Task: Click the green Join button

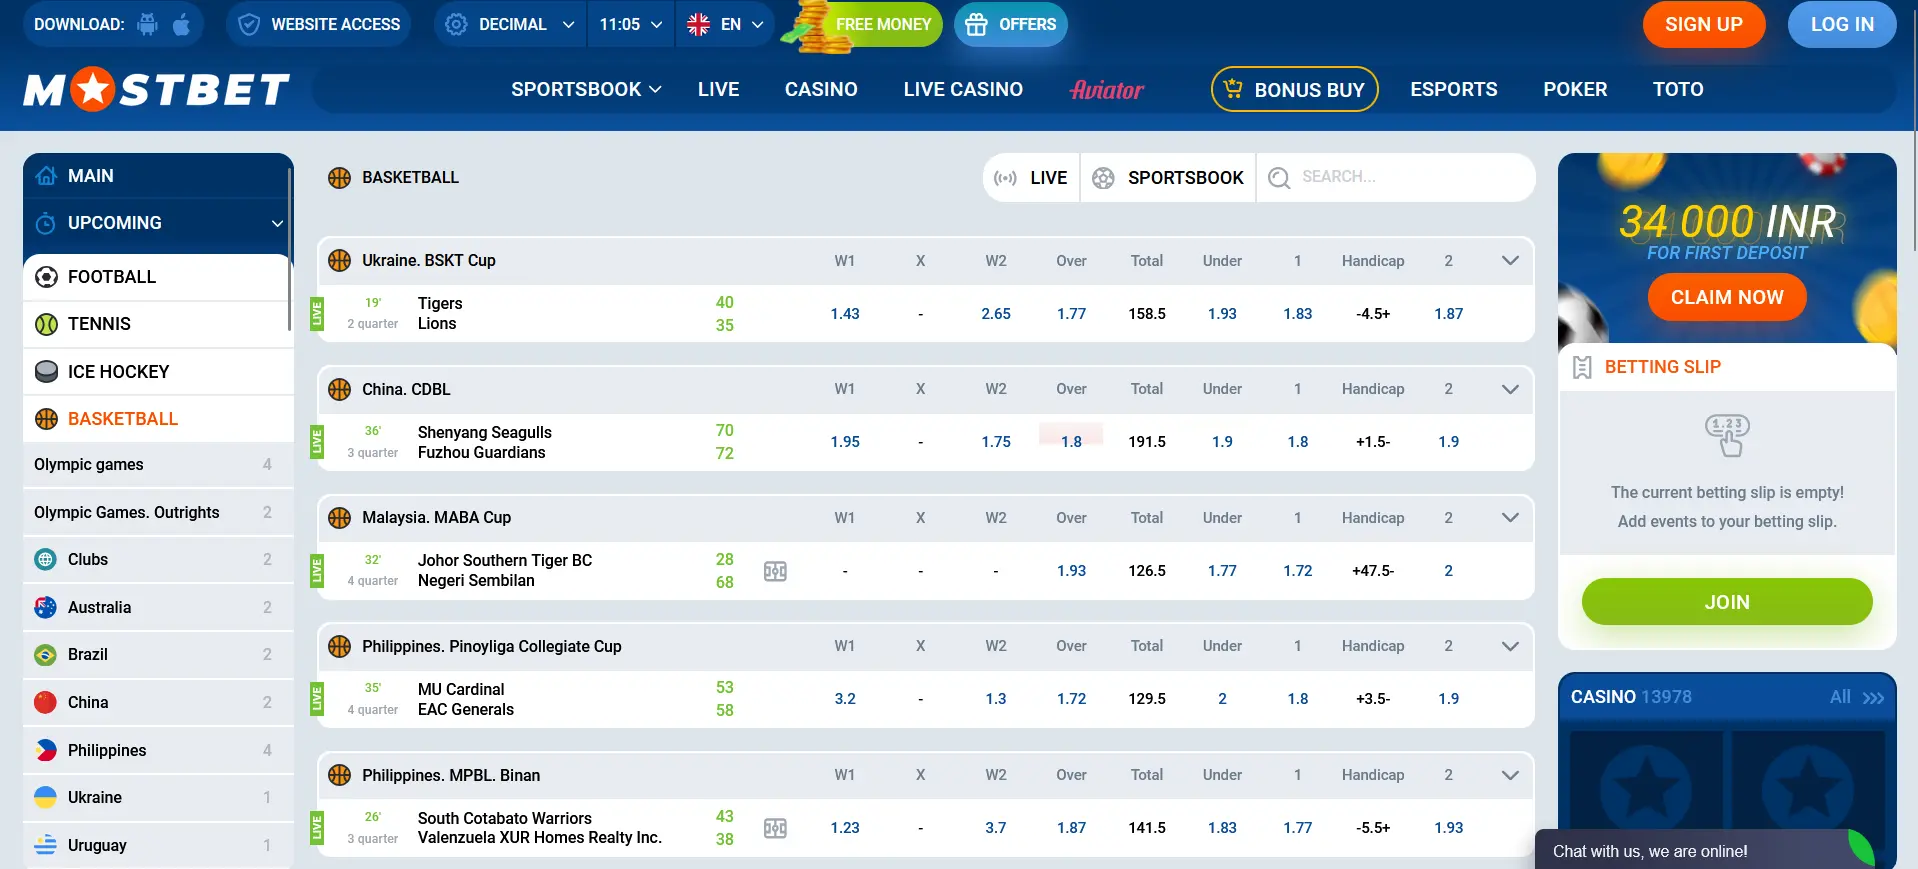Action: [x=1727, y=602]
